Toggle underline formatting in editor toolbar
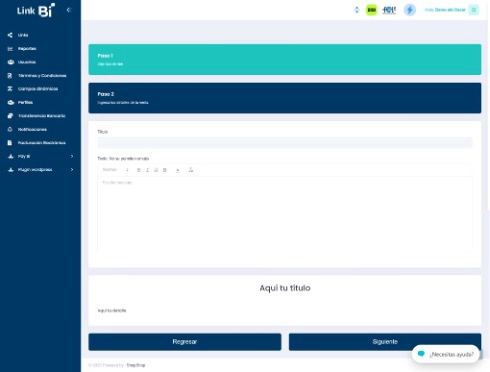This screenshot has height=372, width=490. click(x=156, y=170)
